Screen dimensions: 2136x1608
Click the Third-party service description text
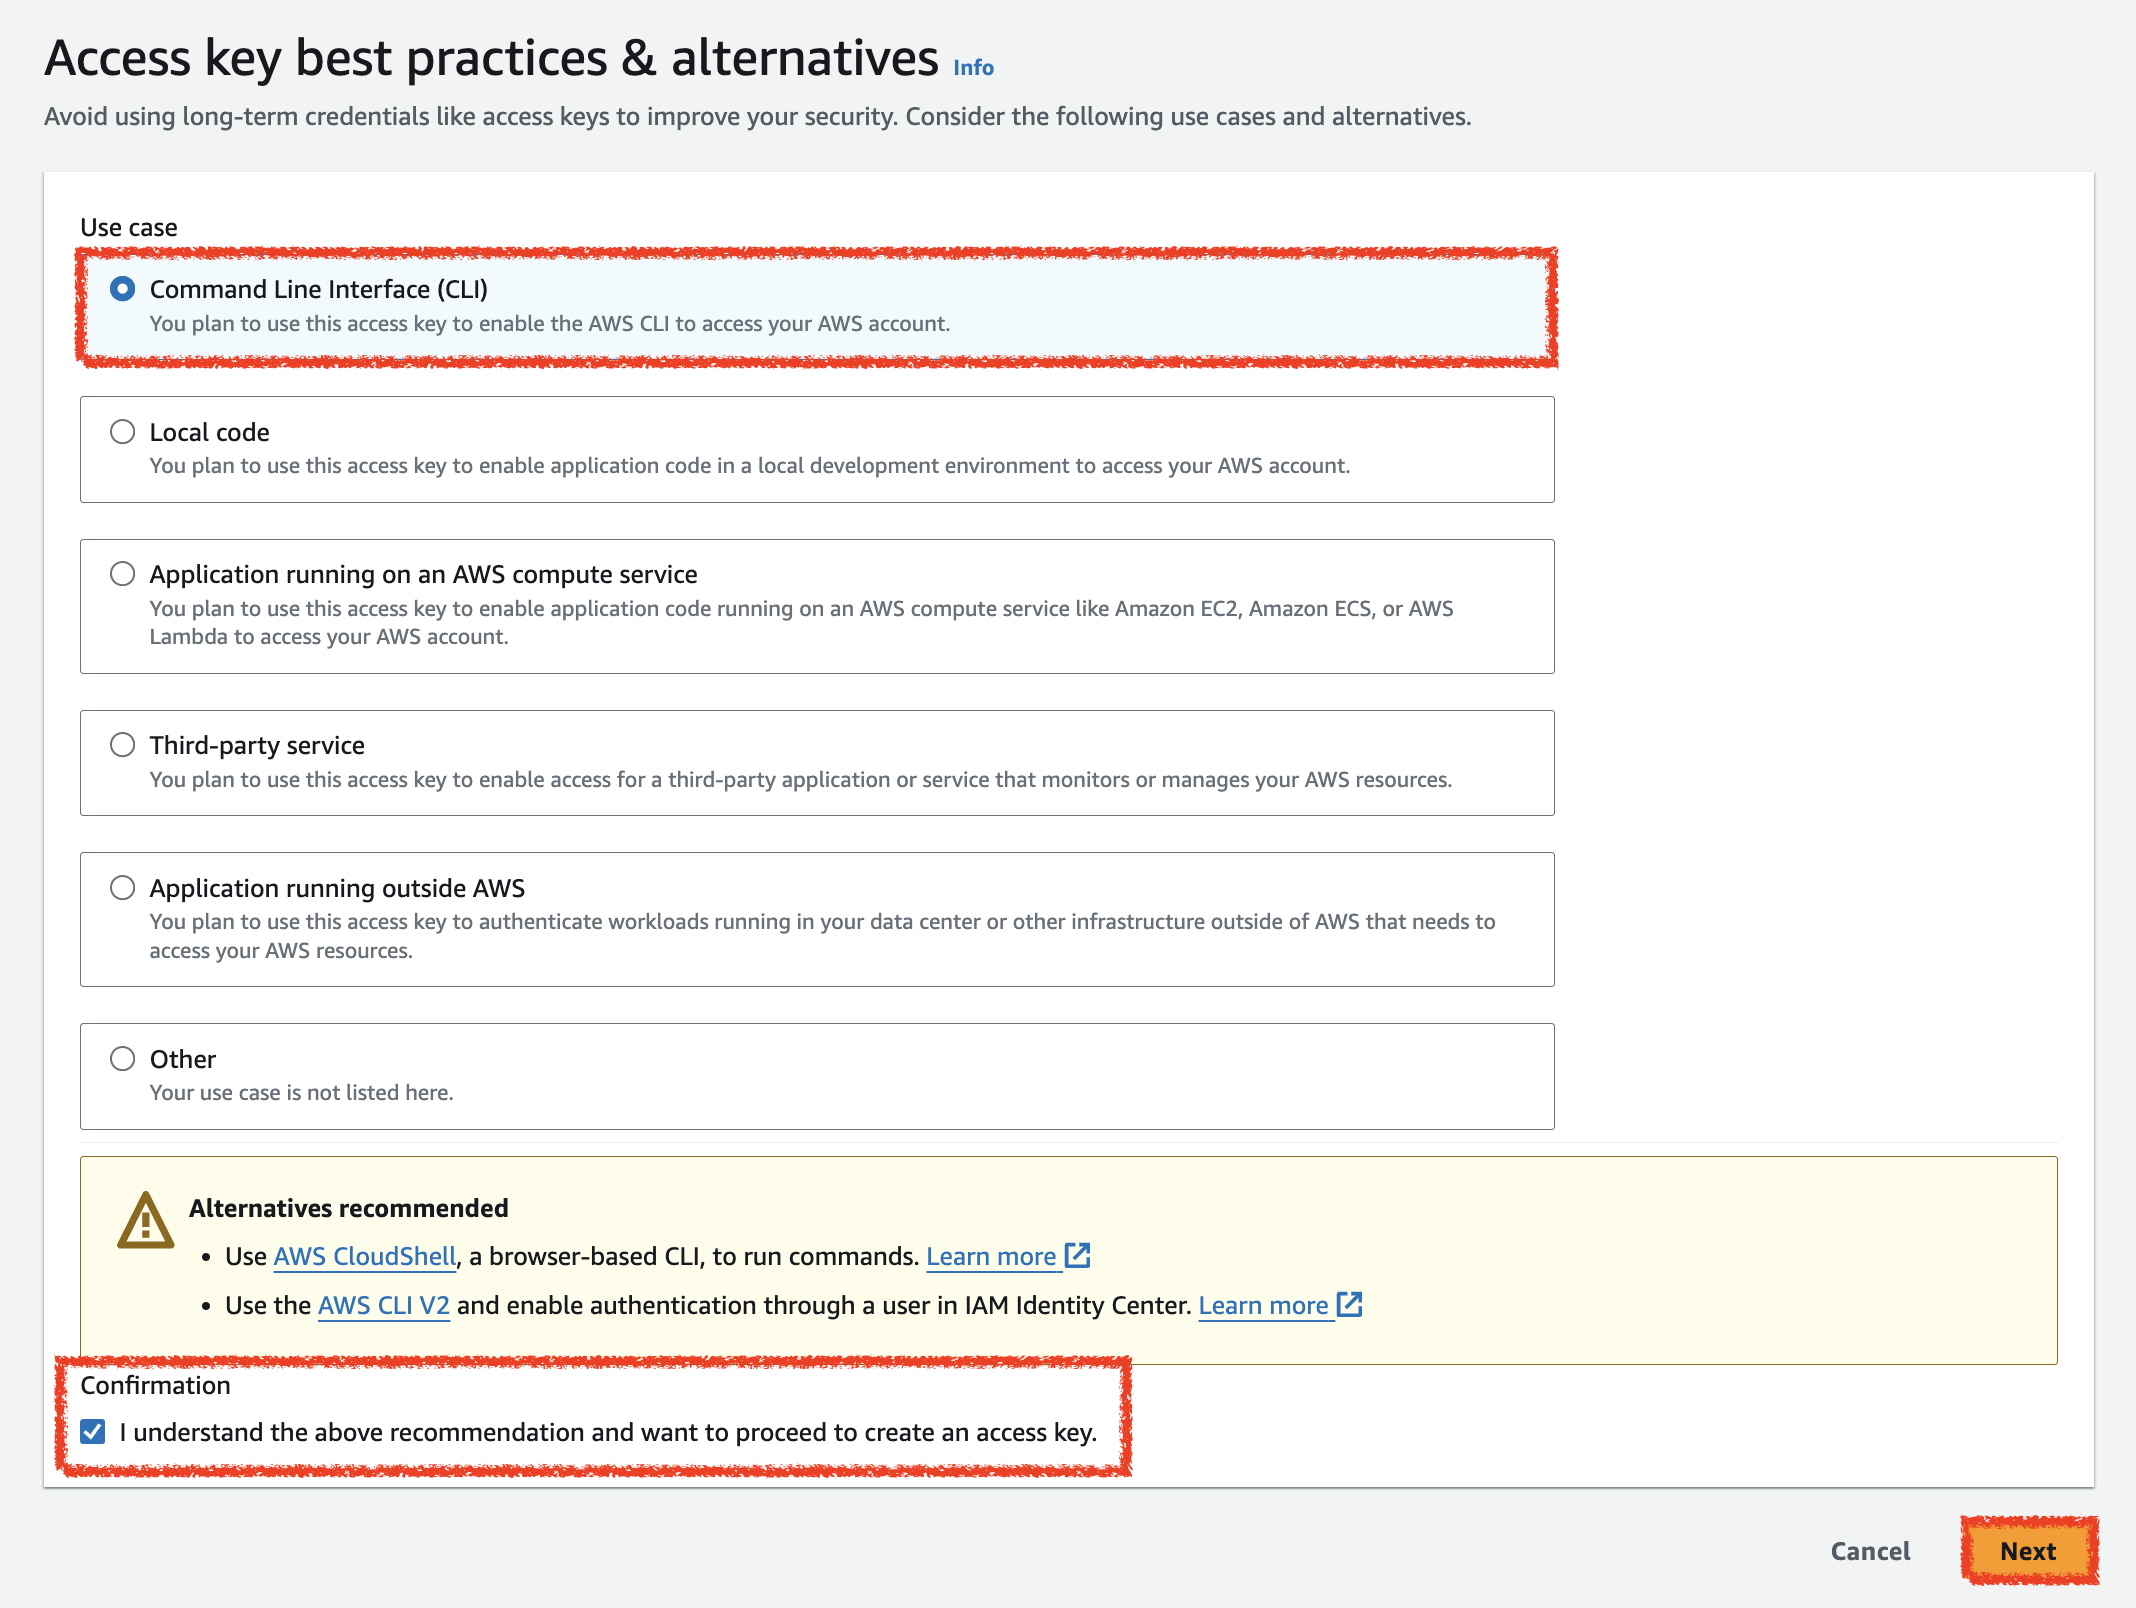801,780
